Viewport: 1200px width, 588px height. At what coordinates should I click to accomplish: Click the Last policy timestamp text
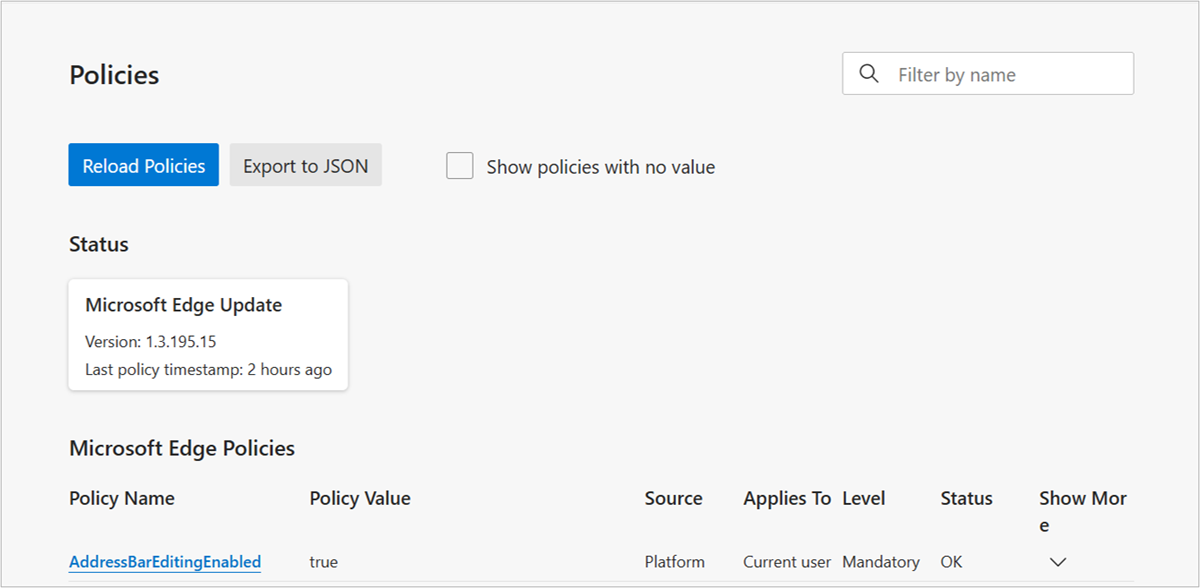point(207,369)
